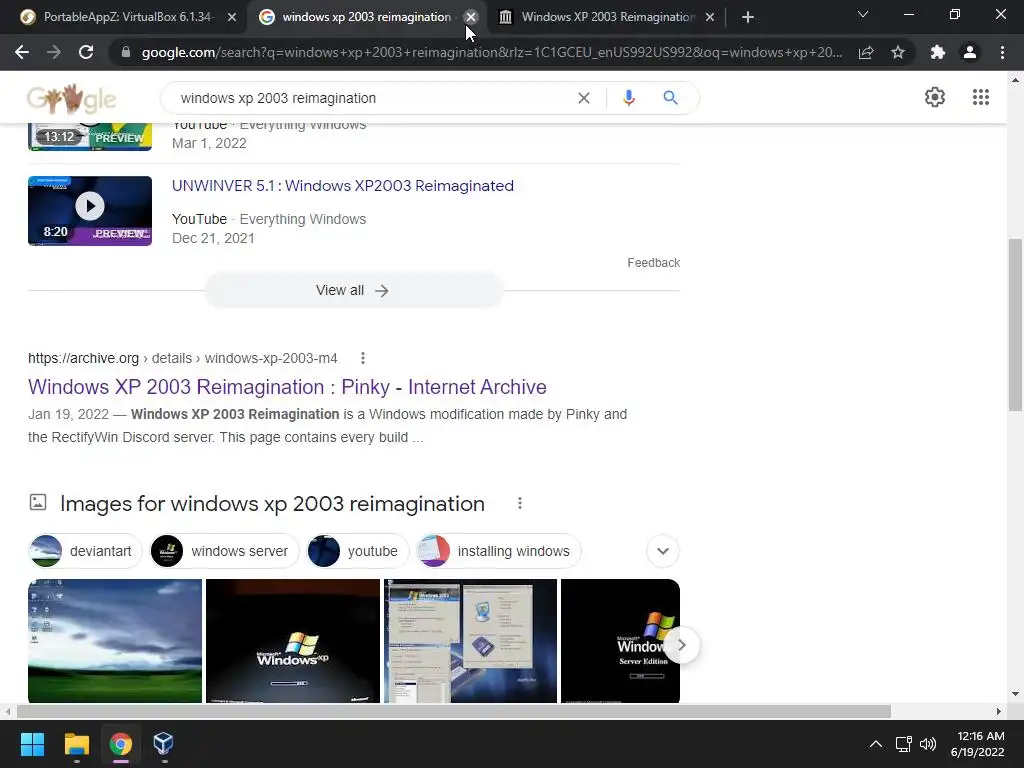Click the scroll down arrow on the page

[1015, 694]
